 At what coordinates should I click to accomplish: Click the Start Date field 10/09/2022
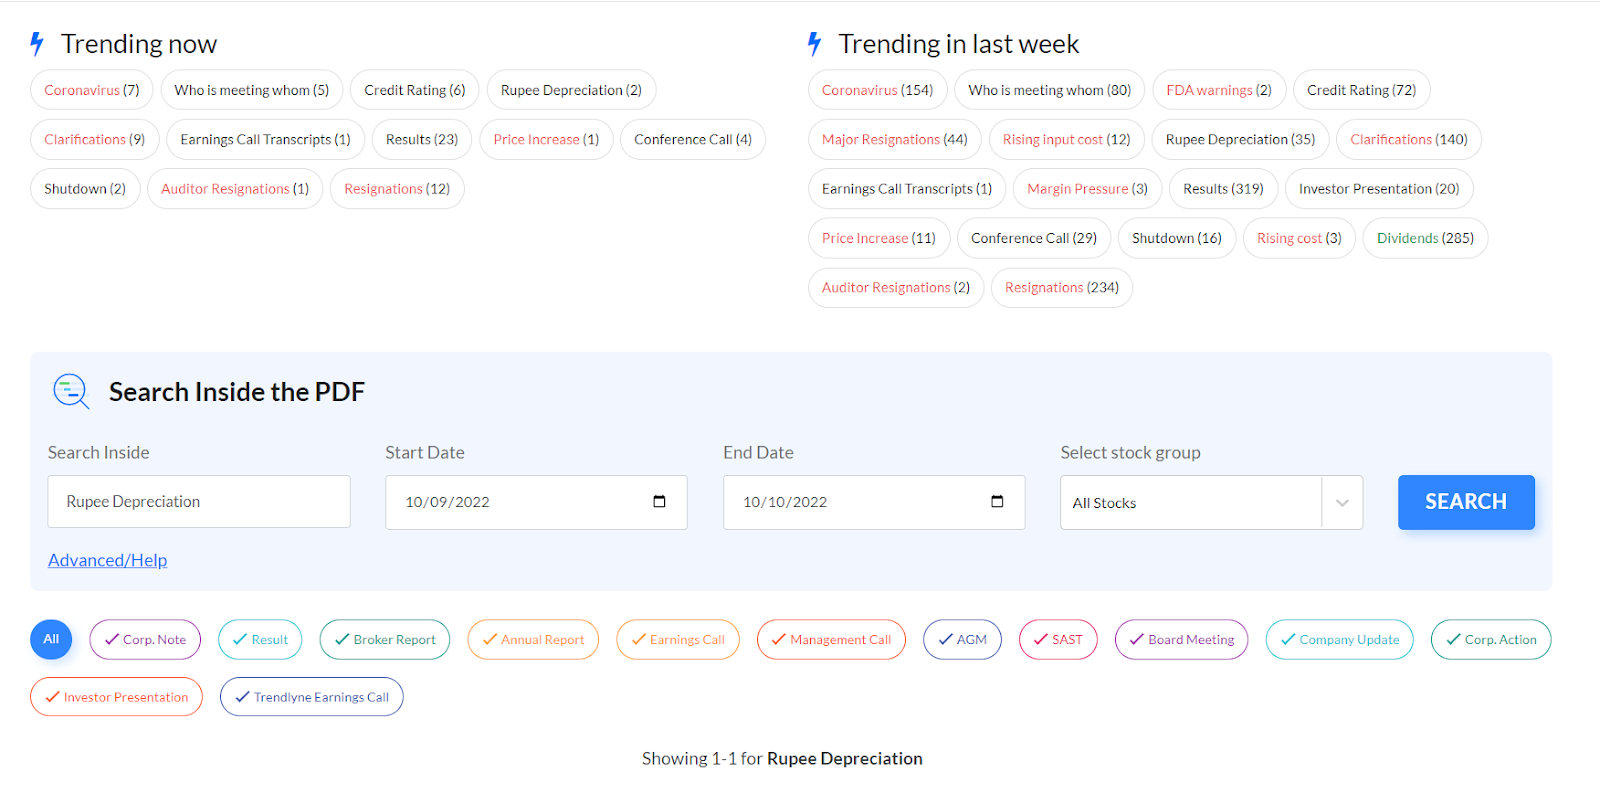(x=536, y=502)
